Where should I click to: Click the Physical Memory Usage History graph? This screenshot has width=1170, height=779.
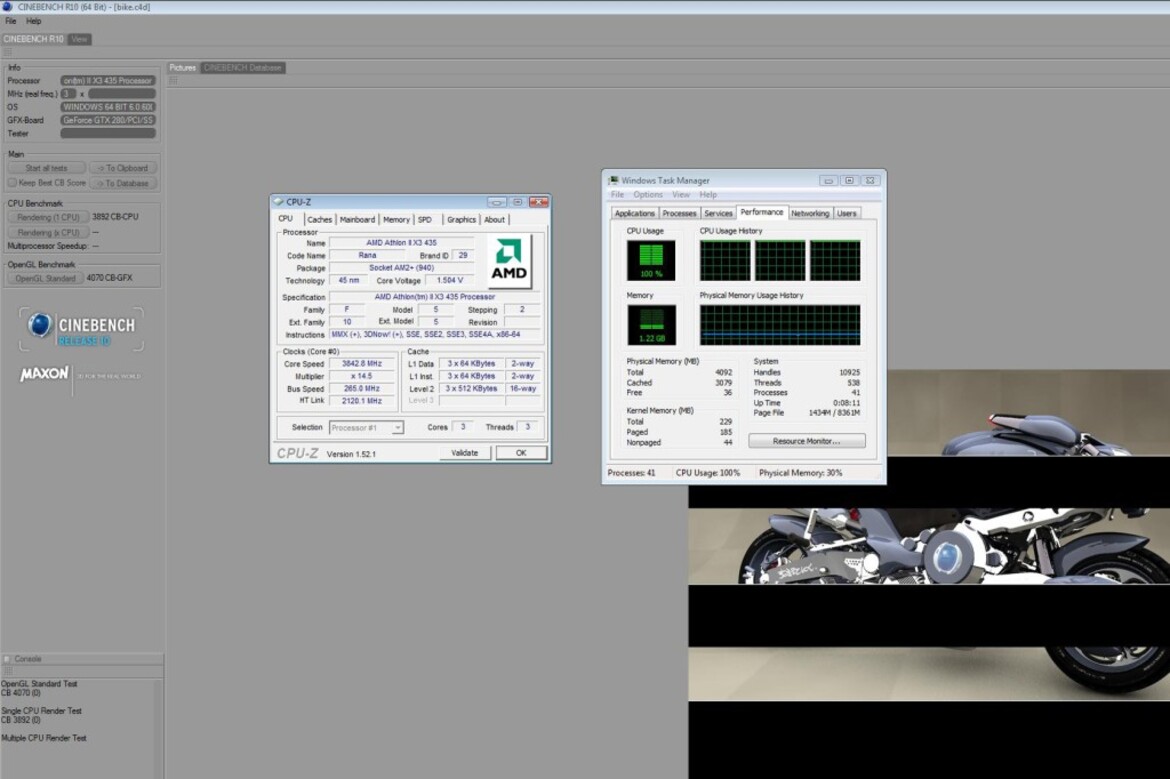tap(780, 325)
